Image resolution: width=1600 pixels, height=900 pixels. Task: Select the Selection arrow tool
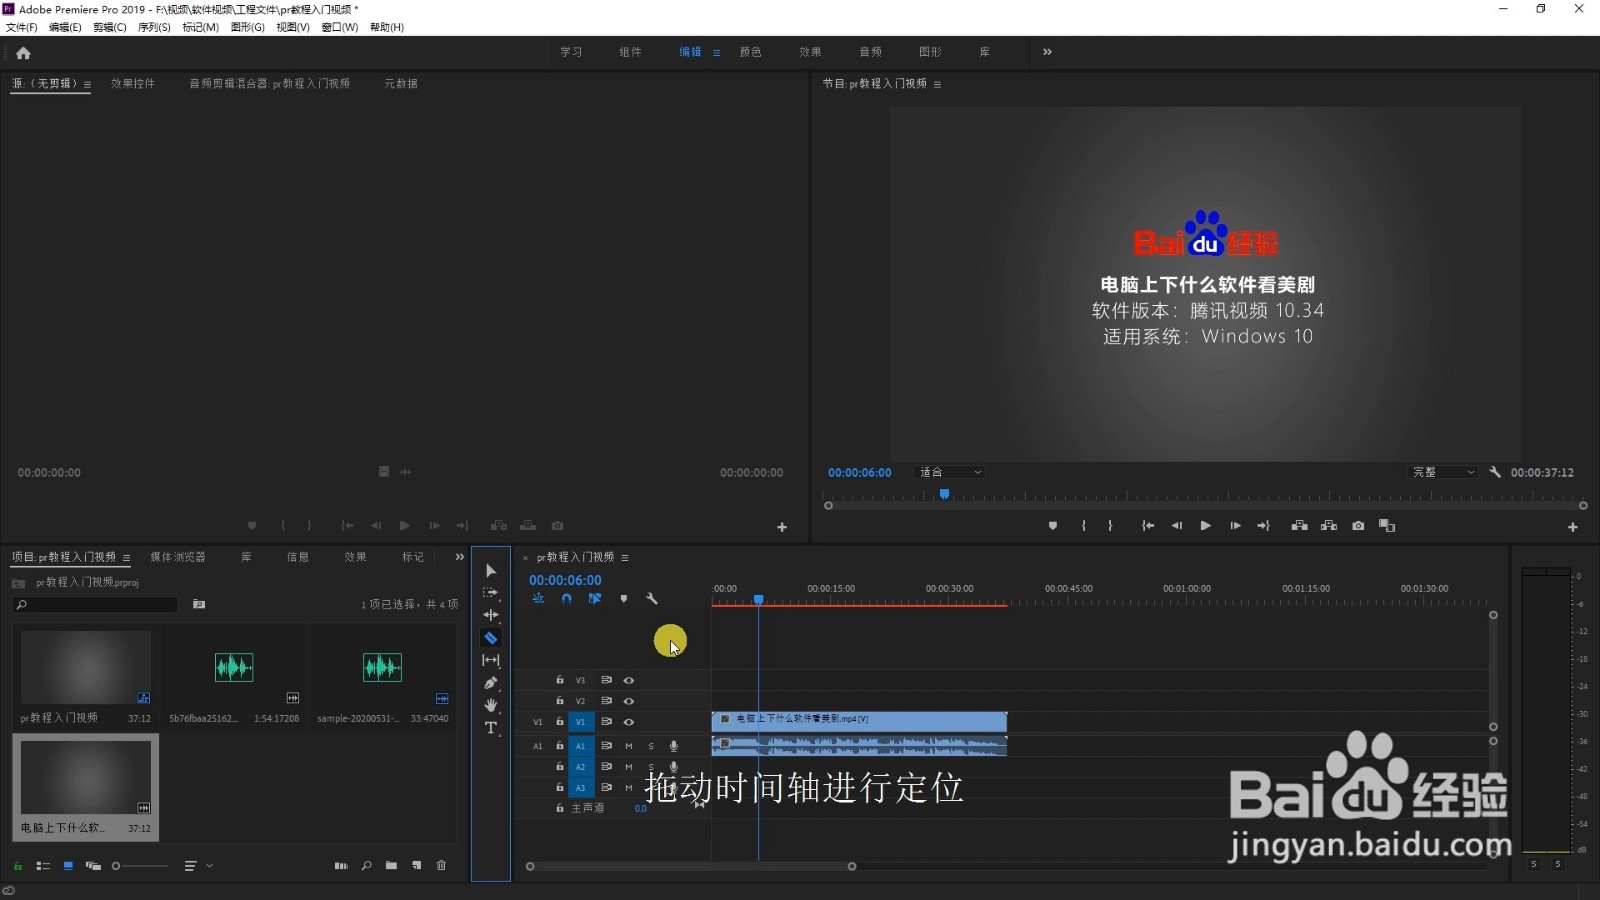coord(490,571)
